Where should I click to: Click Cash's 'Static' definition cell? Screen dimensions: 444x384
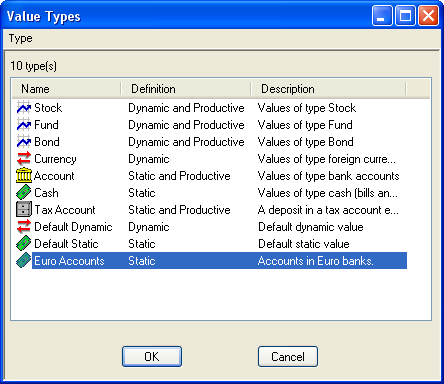pos(142,193)
